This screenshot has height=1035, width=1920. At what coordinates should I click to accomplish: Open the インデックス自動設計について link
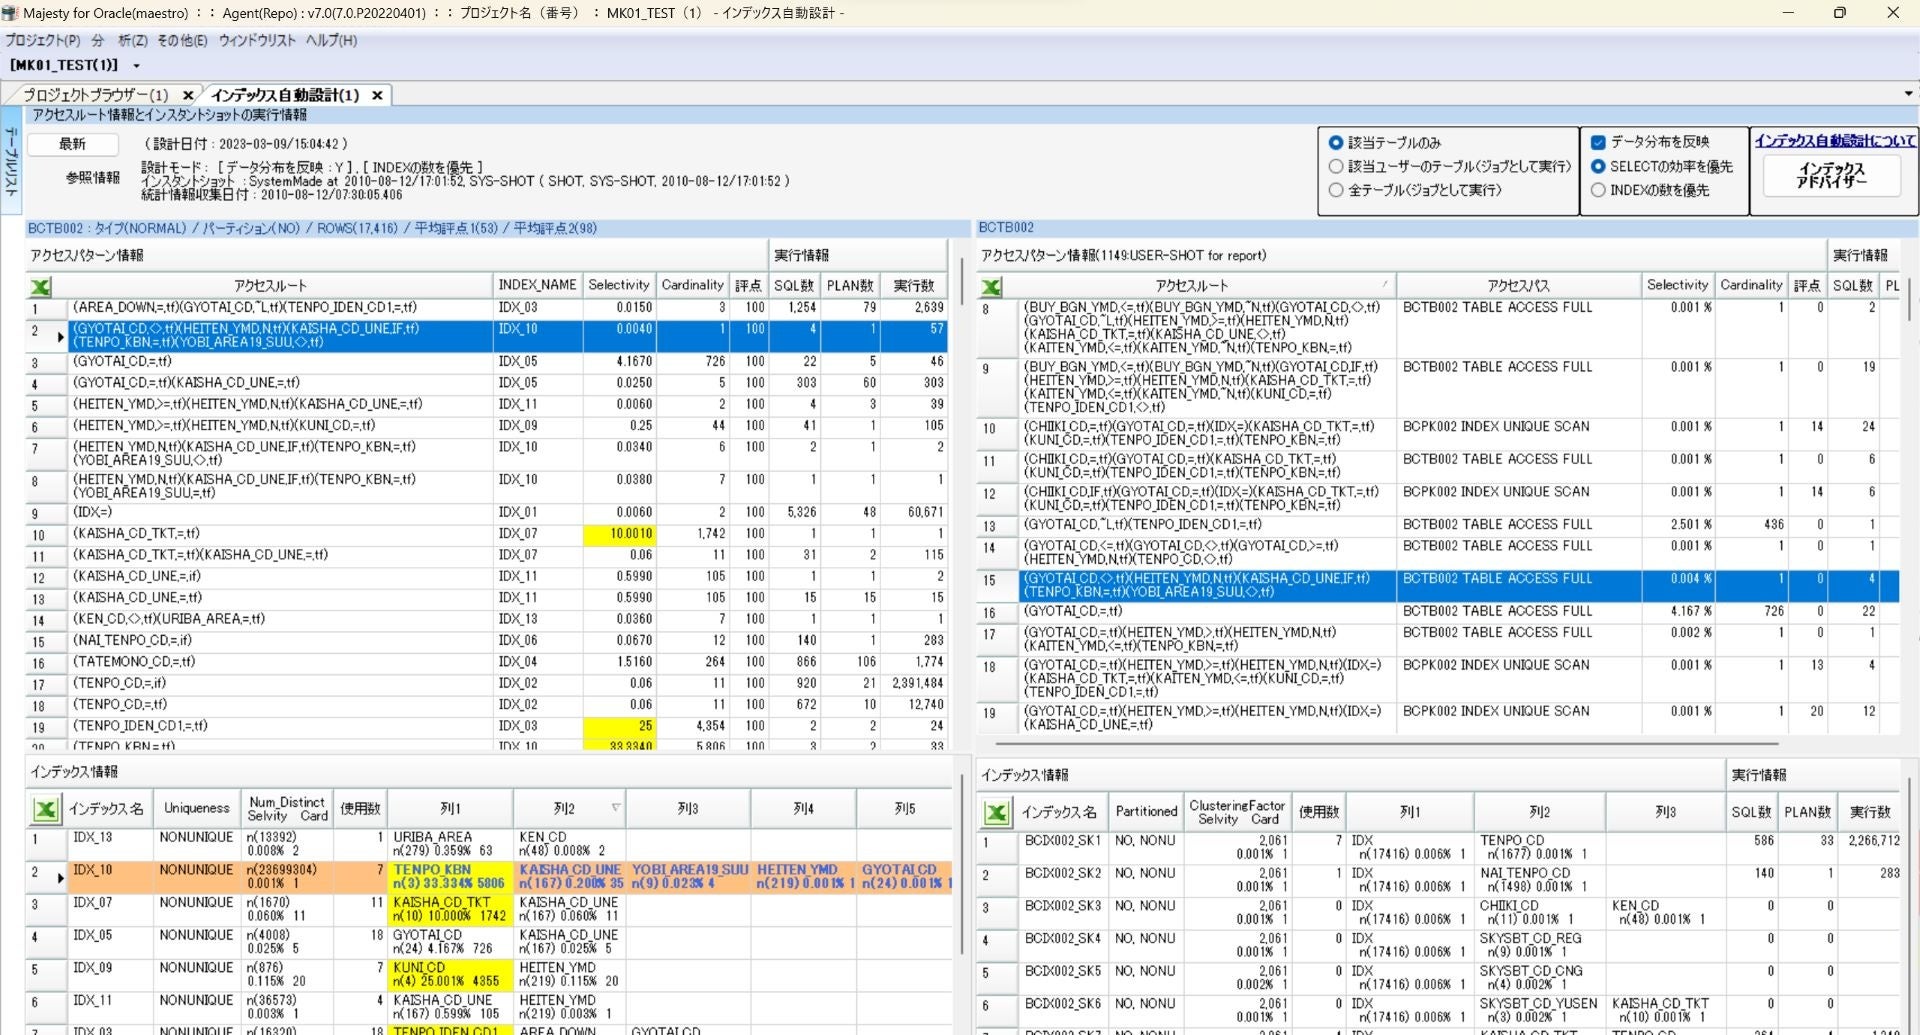click(x=1834, y=141)
